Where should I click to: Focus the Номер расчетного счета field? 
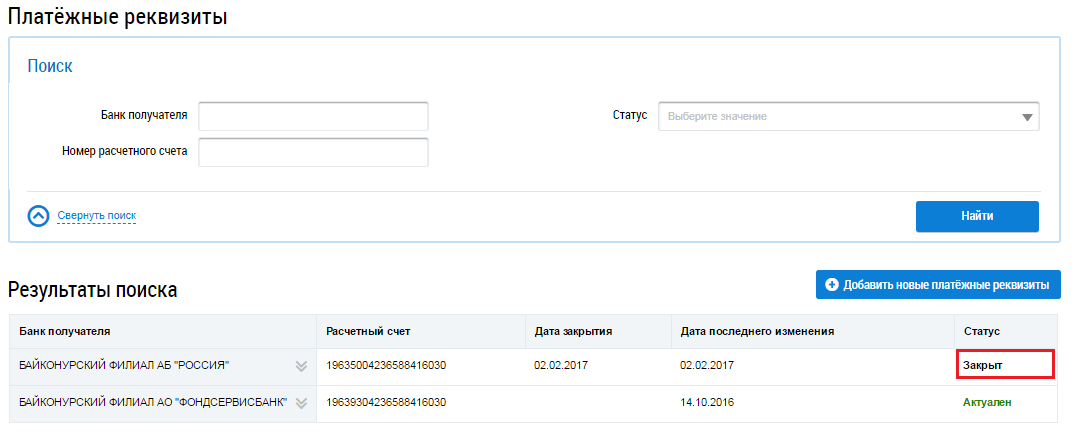coord(313,152)
